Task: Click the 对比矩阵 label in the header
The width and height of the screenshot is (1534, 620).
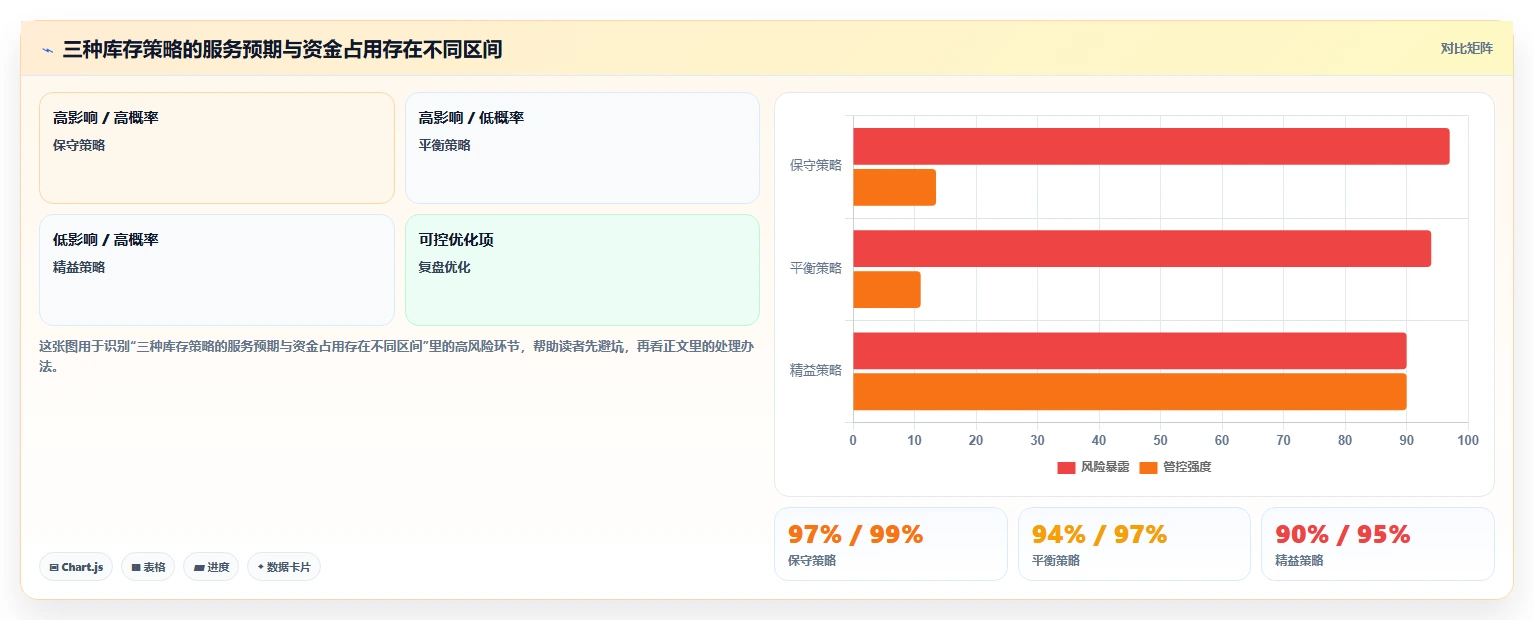Action: (1466, 49)
